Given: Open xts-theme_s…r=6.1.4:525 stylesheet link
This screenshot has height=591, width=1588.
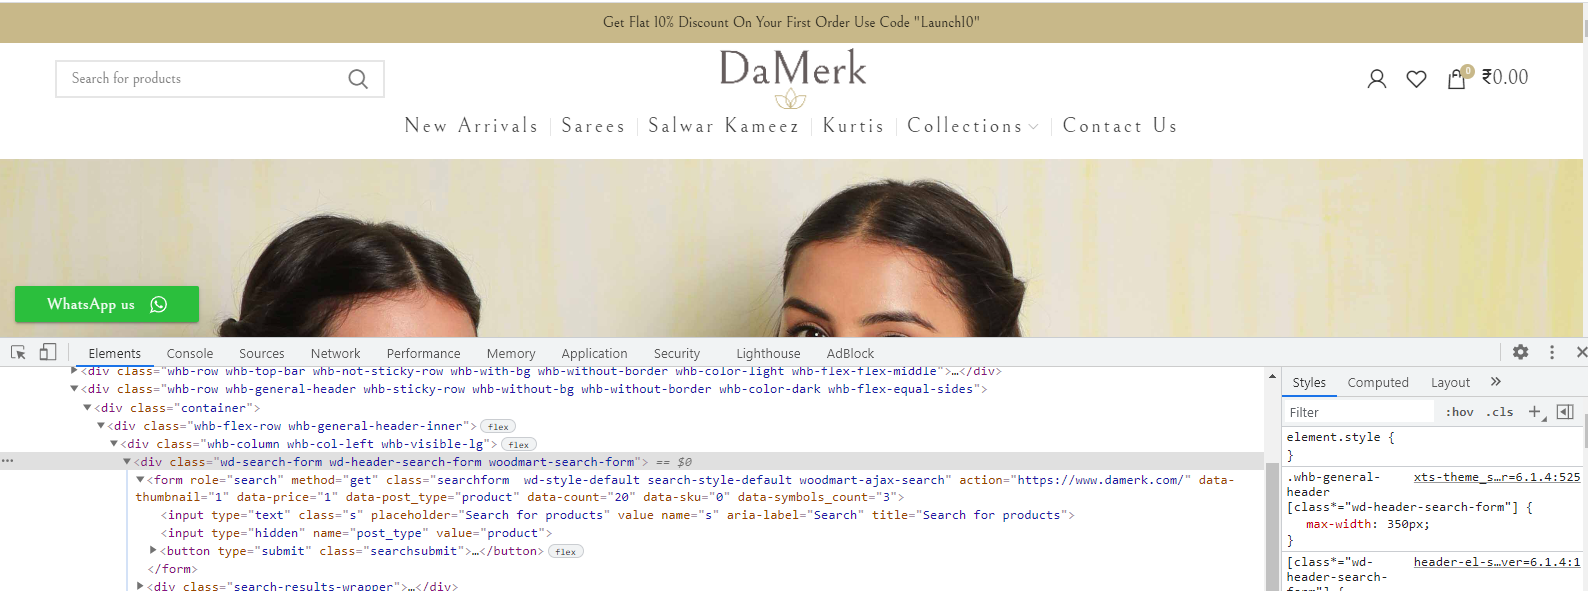Looking at the screenshot, I should click(1497, 477).
